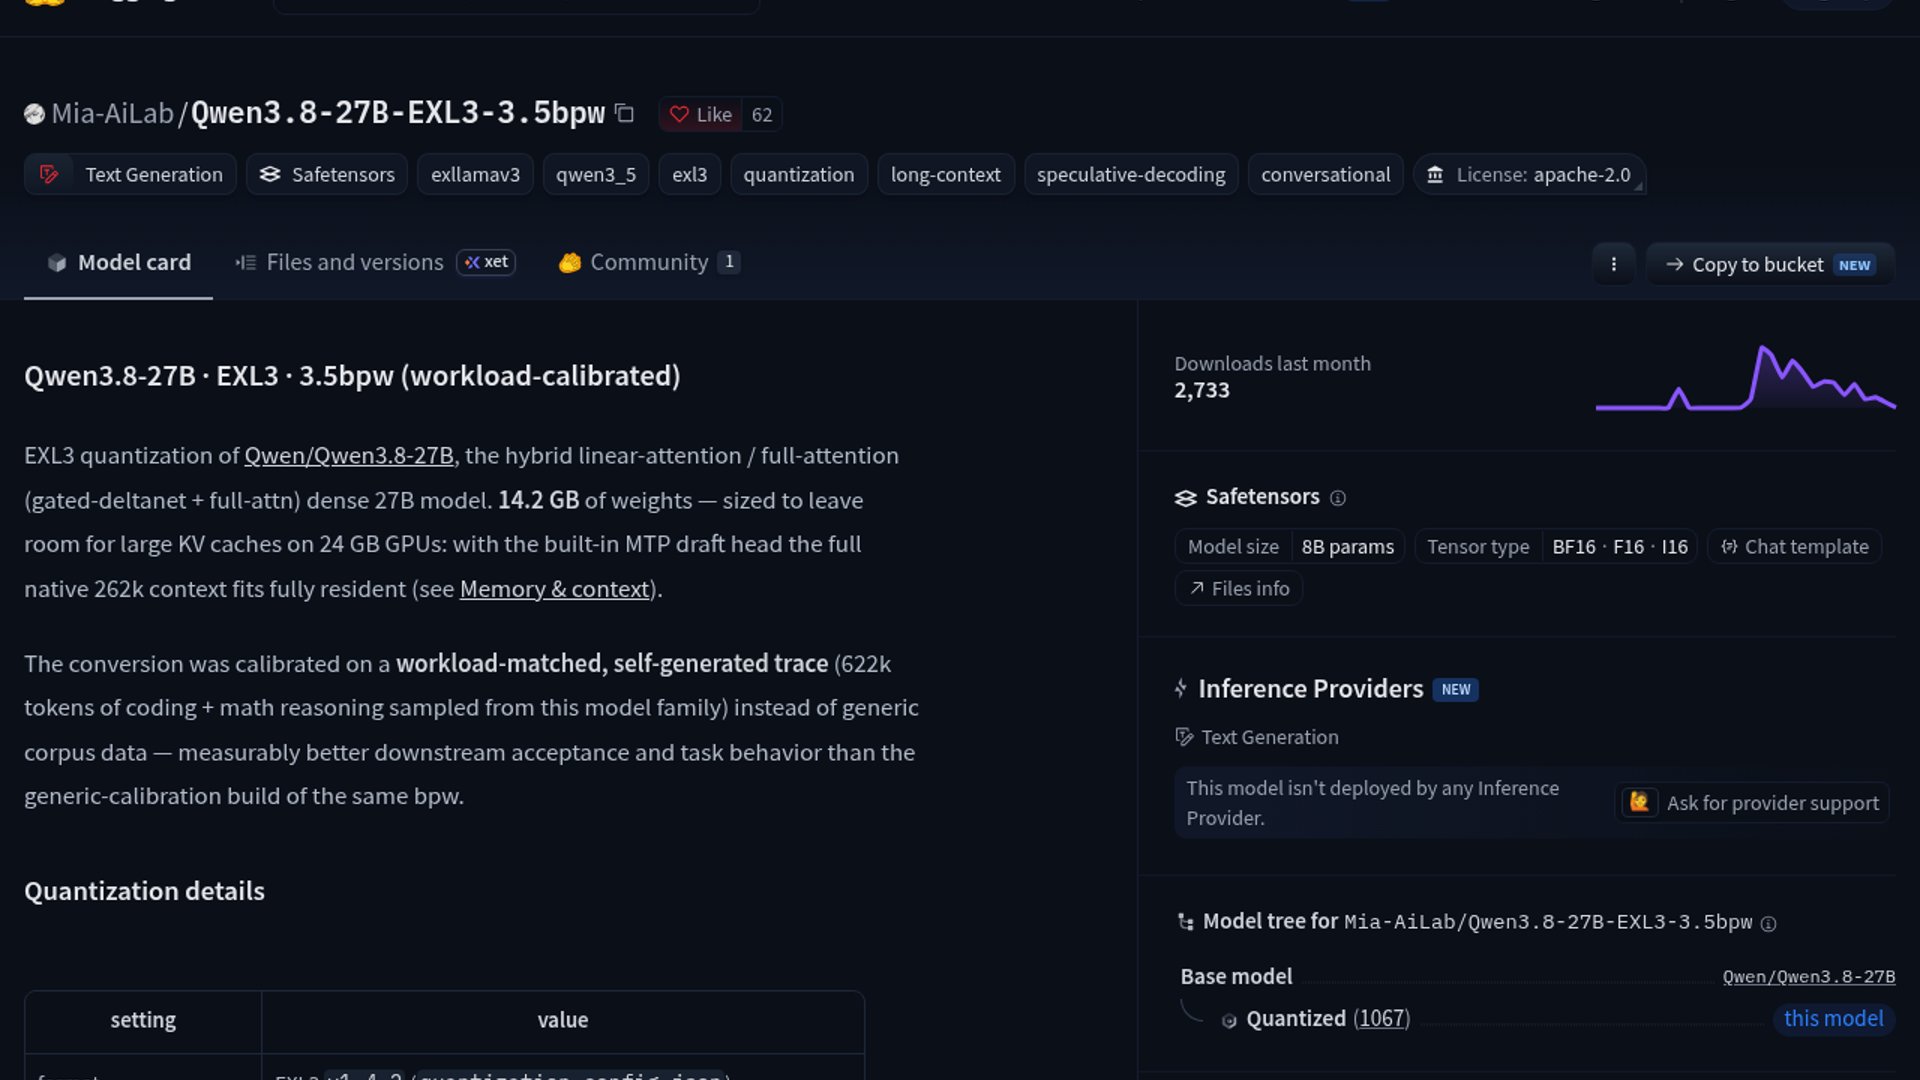Click the Model card cube icon
This screenshot has height=1080, width=1920.
[57, 263]
